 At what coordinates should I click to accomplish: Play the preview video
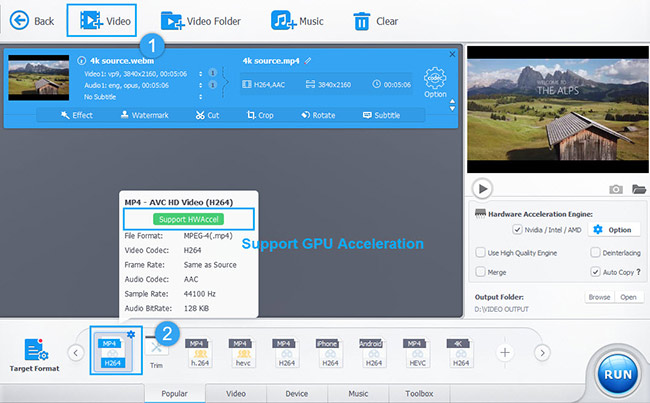[482, 188]
